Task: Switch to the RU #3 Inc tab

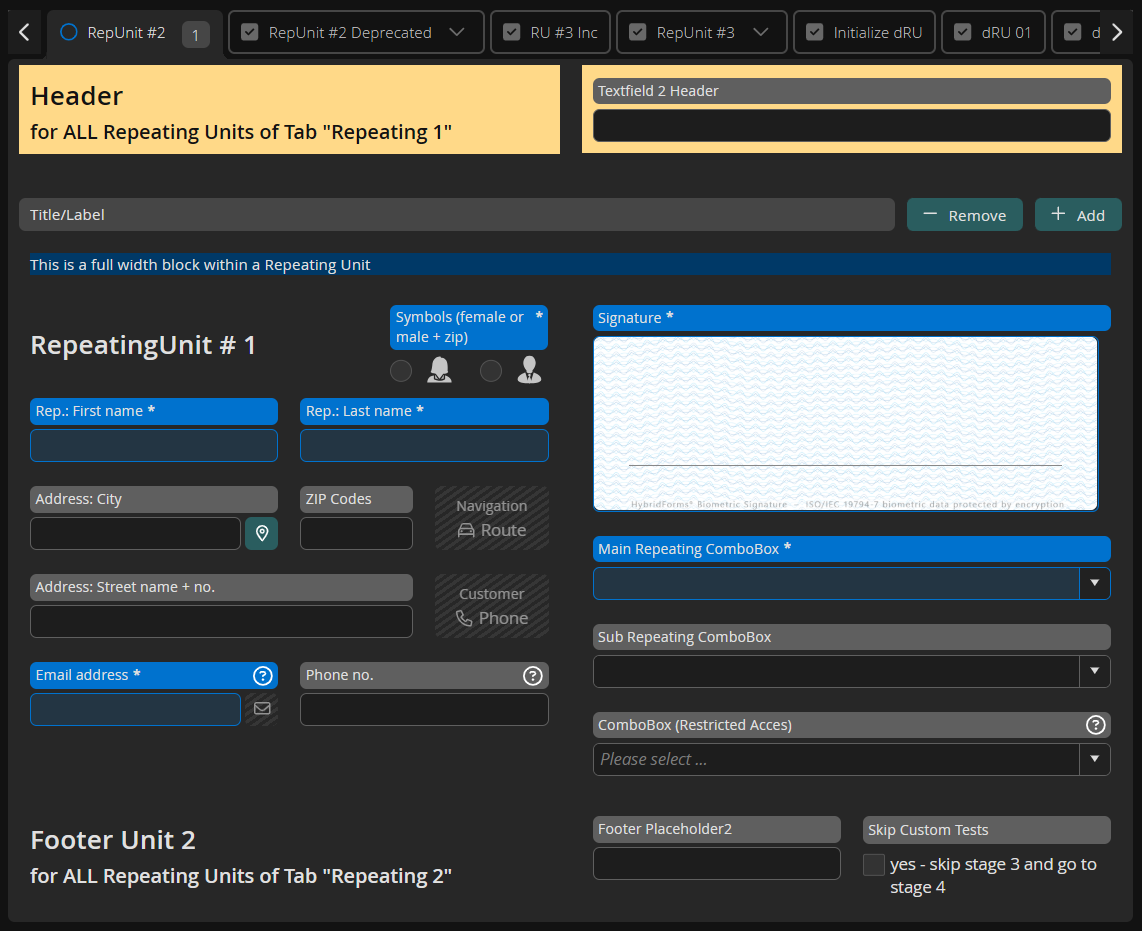Action: tap(550, 32)
